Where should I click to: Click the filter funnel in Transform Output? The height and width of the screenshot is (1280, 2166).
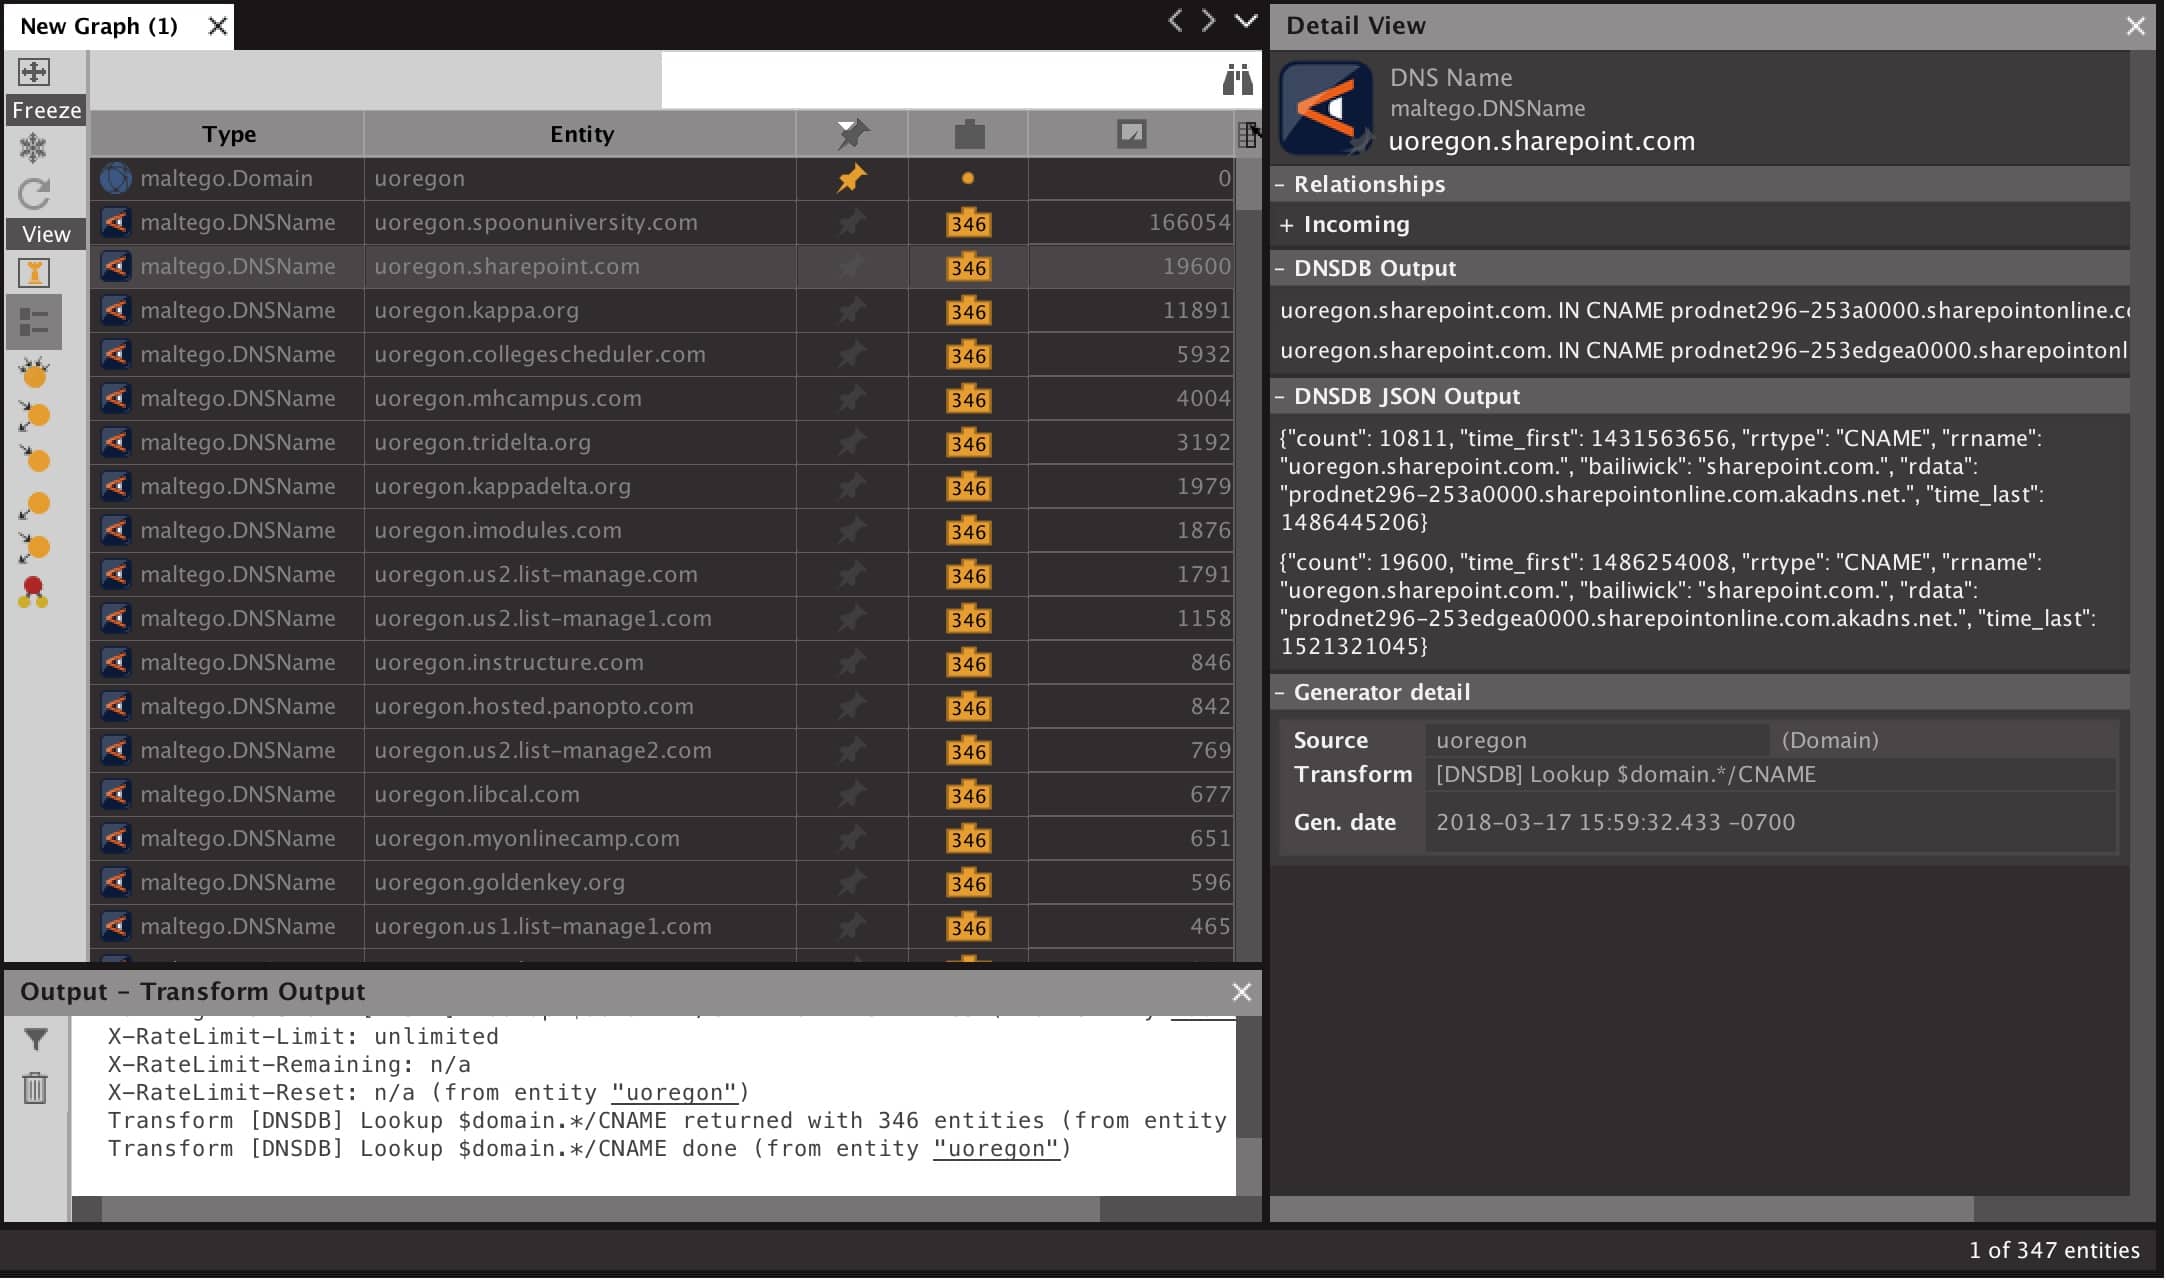click(35, 1040)
